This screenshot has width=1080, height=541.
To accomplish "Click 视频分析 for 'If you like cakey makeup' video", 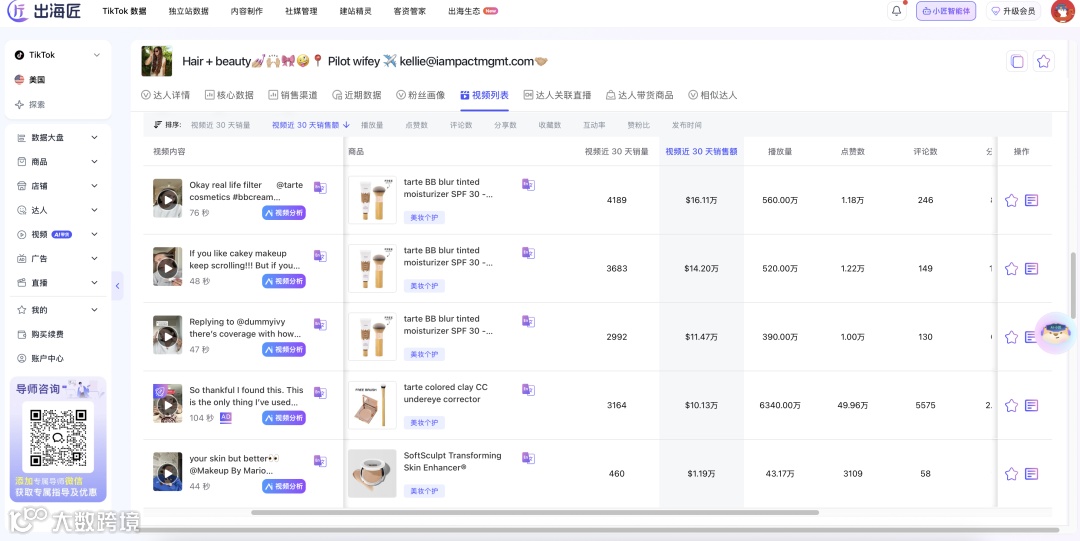I will tap(284, 281).
